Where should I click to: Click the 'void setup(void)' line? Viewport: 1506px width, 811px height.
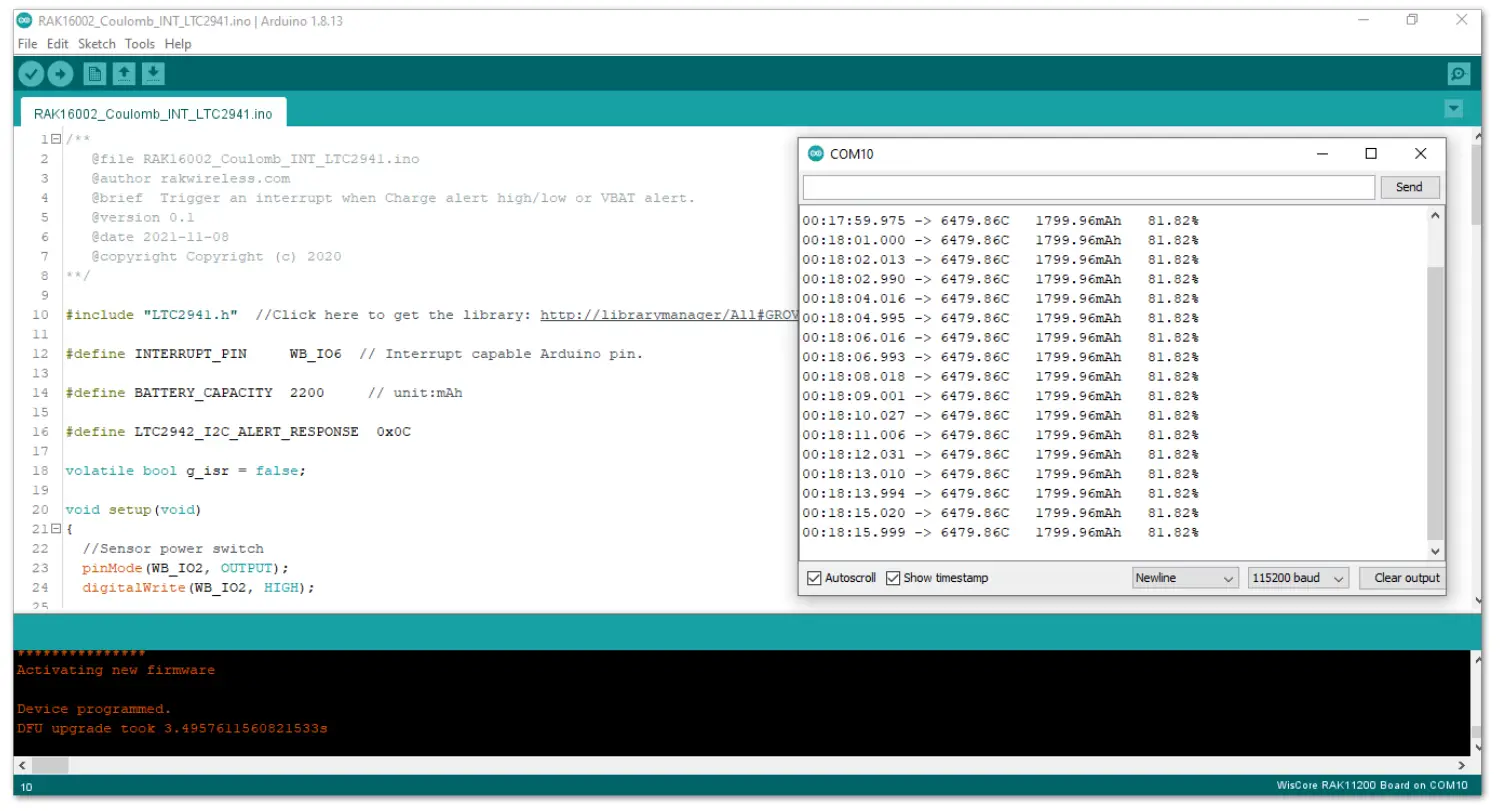coord(134,510)
